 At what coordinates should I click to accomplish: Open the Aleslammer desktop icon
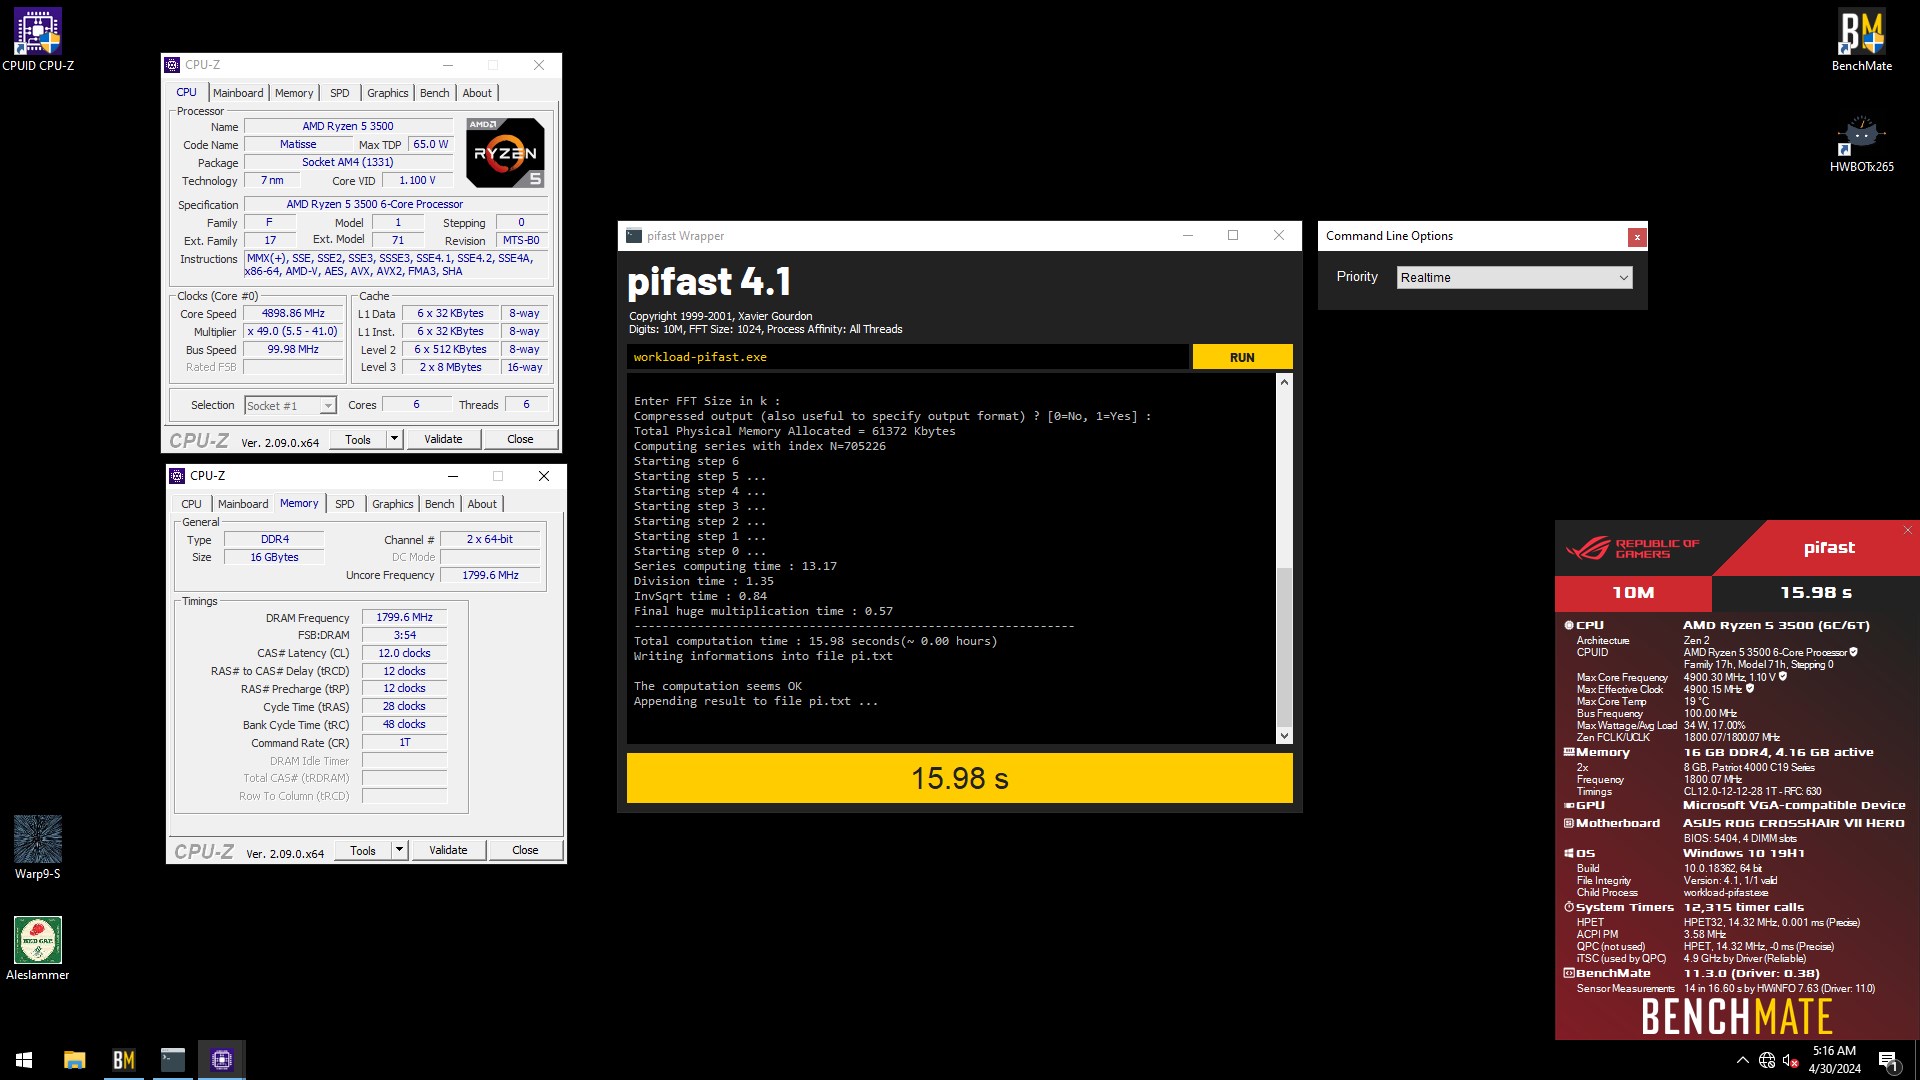point(38,948)
